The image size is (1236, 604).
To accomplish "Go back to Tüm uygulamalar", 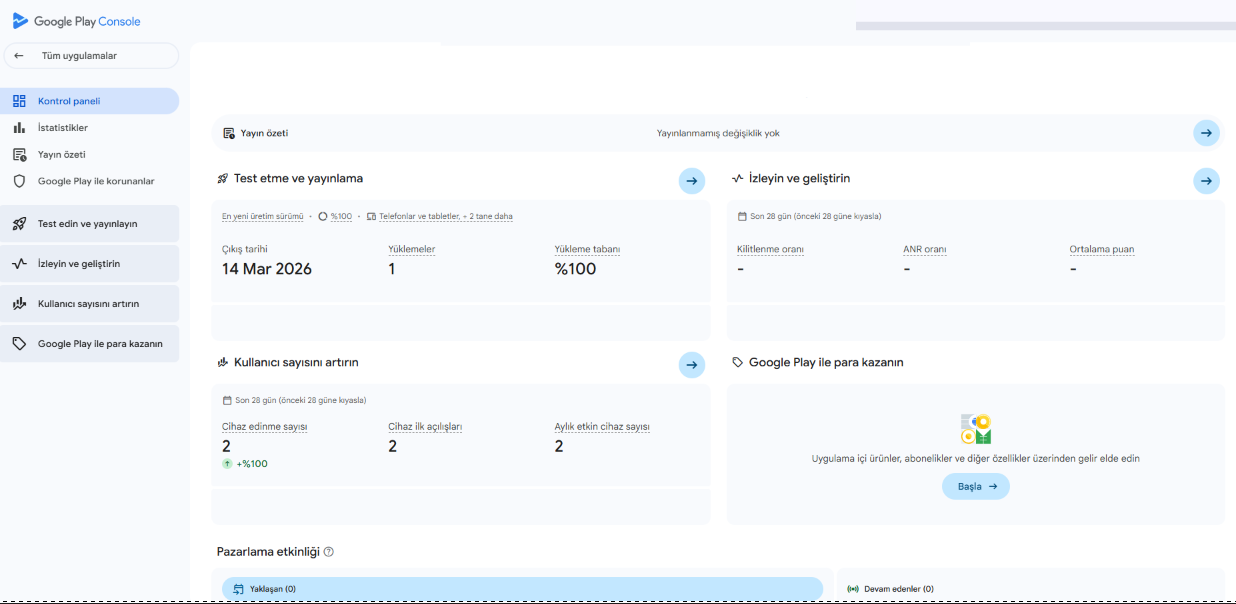I will click(91, 56).
